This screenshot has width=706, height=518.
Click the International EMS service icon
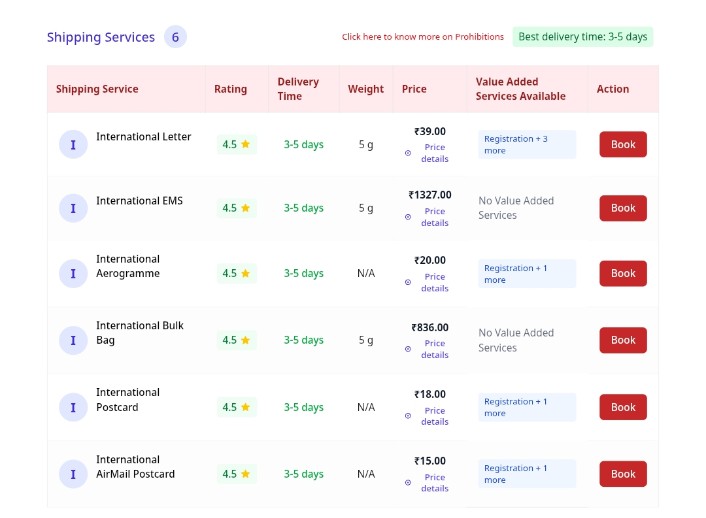73,208
